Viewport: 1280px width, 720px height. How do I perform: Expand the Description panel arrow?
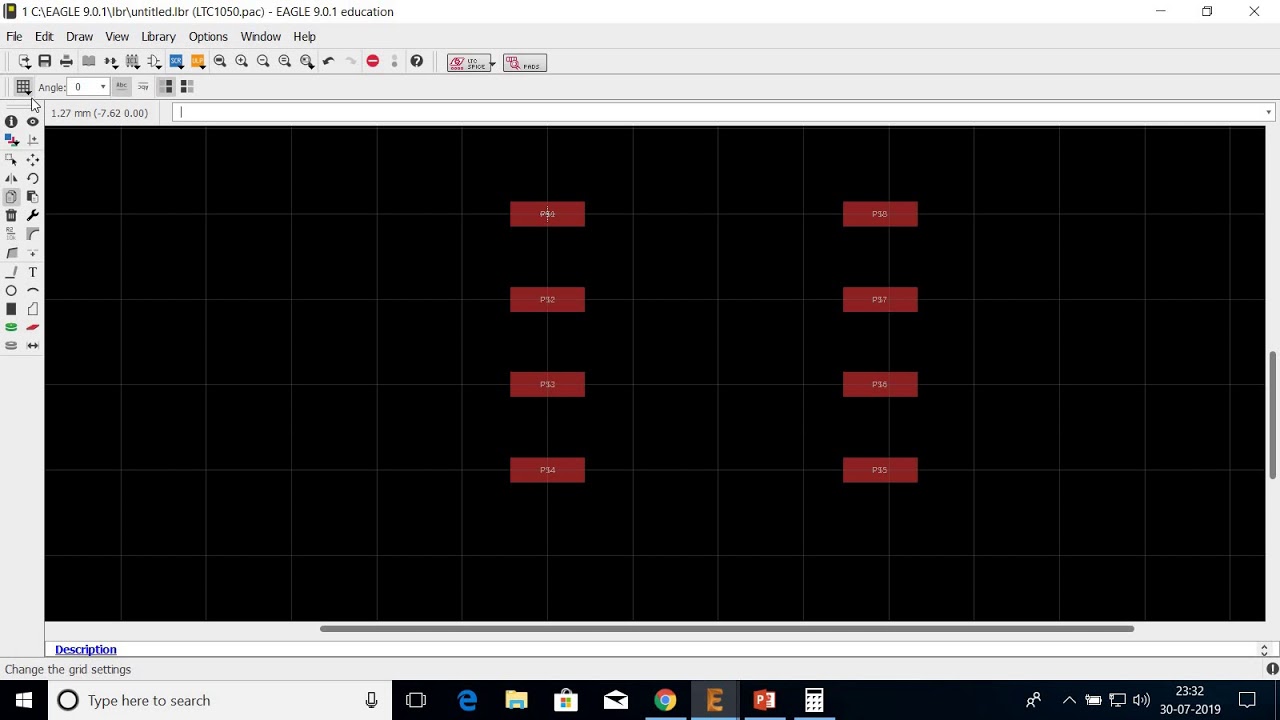[1264, 650]
